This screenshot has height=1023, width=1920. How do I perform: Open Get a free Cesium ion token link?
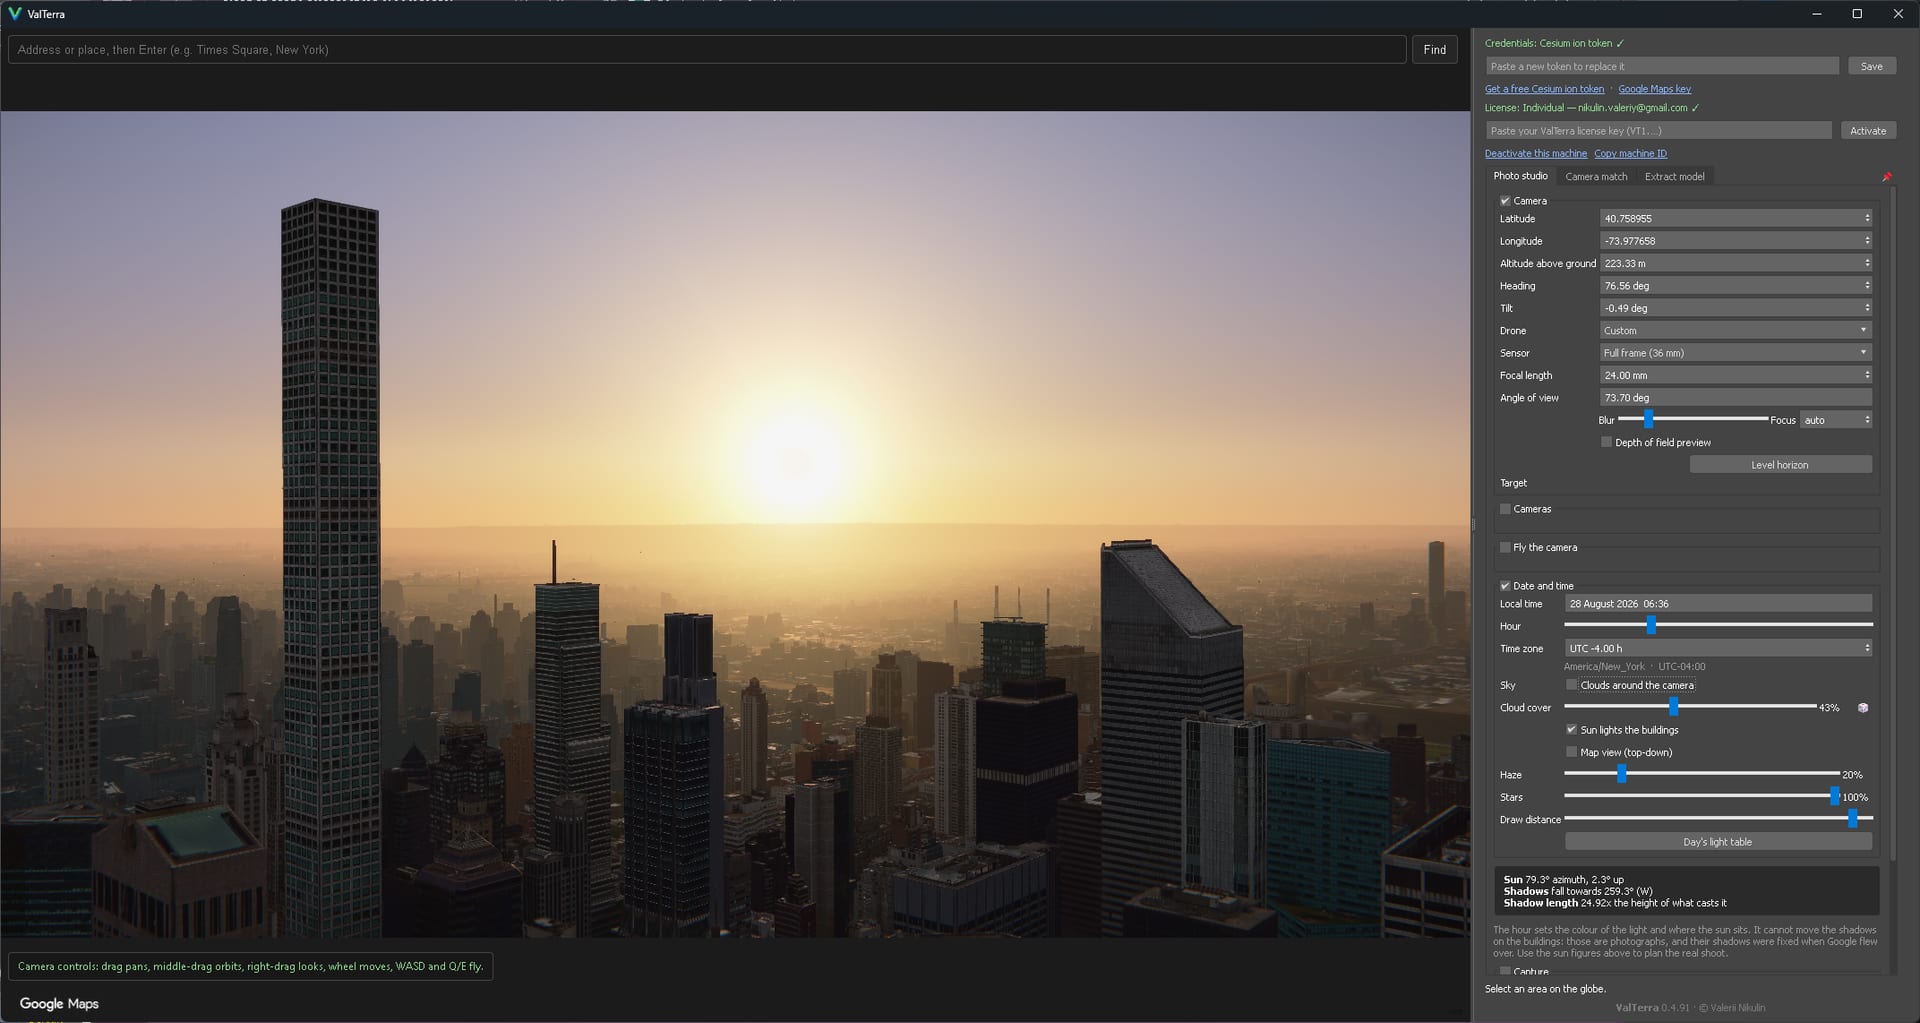pos(1544,89)
